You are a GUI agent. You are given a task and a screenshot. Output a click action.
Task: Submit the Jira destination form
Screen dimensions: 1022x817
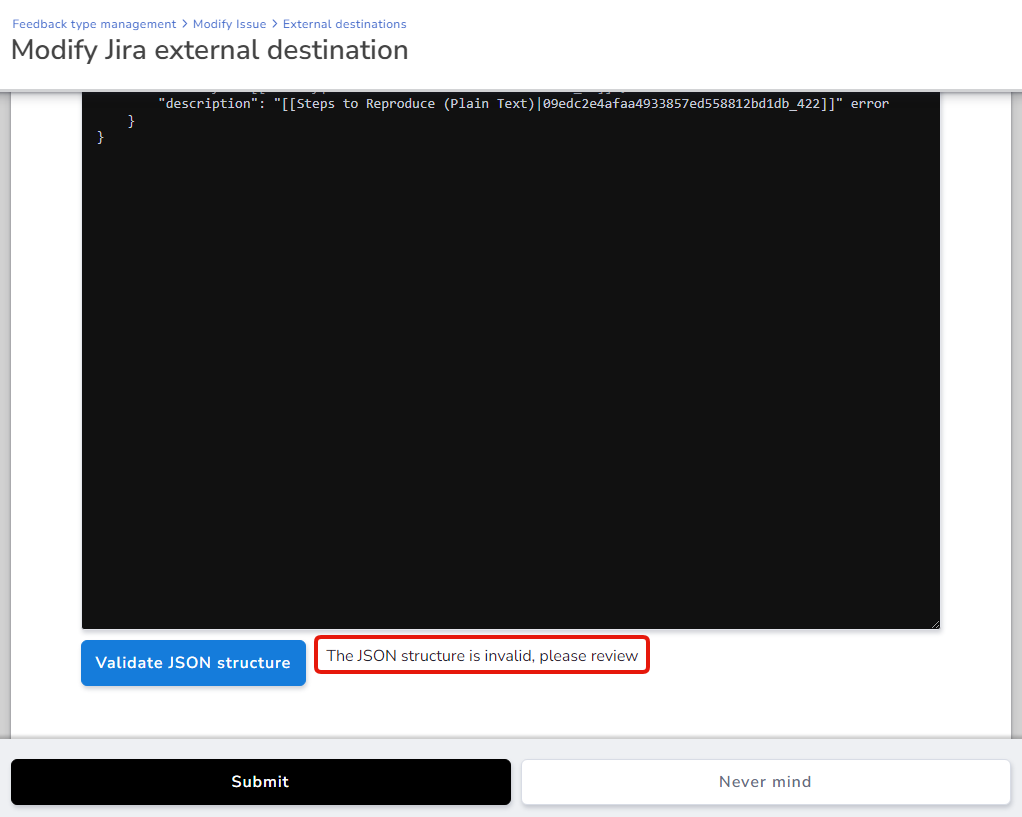click(x=261, y=782)
